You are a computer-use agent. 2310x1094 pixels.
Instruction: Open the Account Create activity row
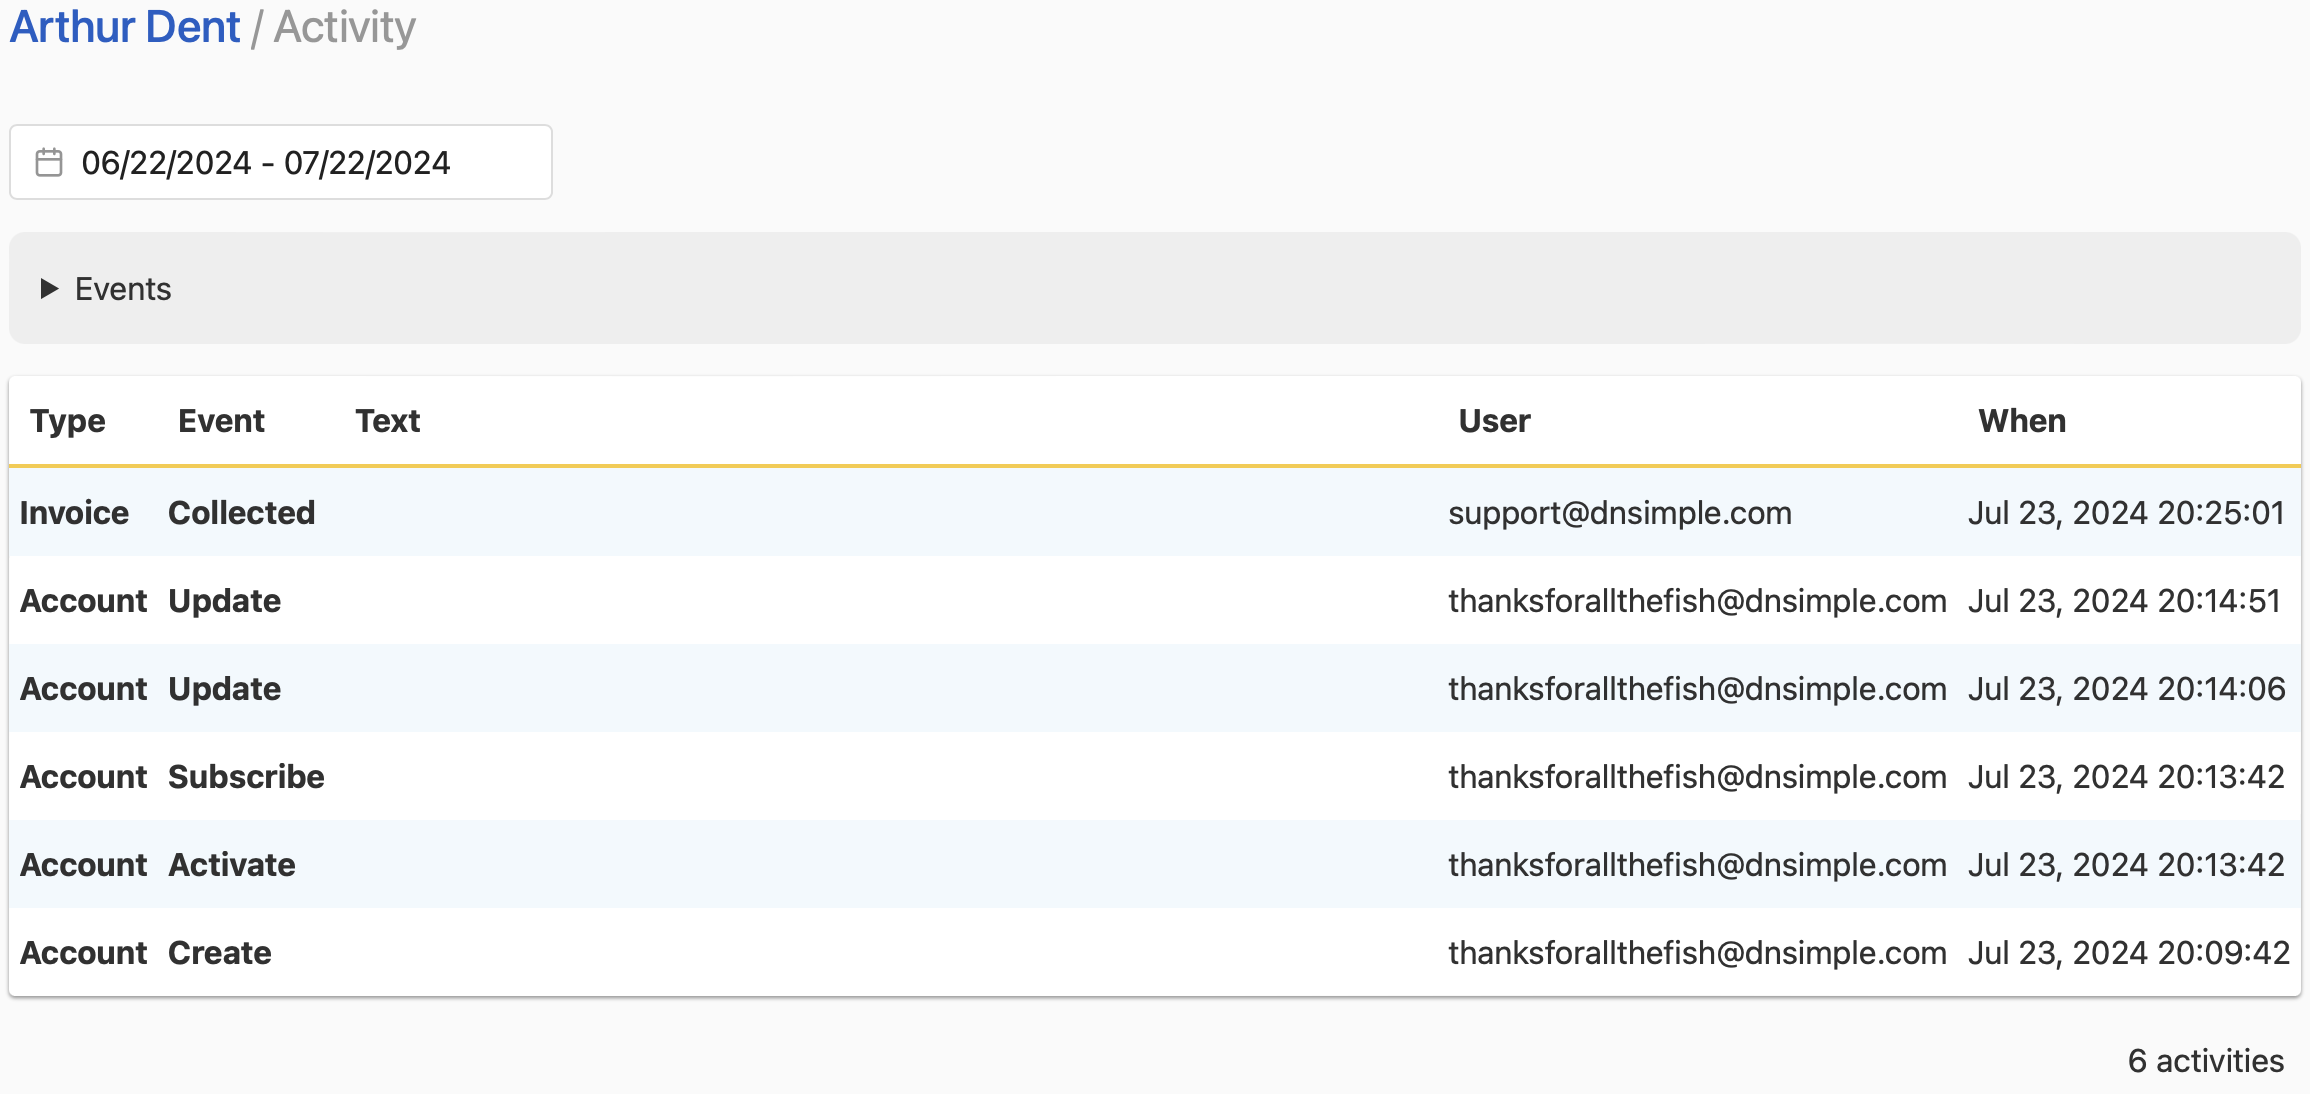pos(700,952)
